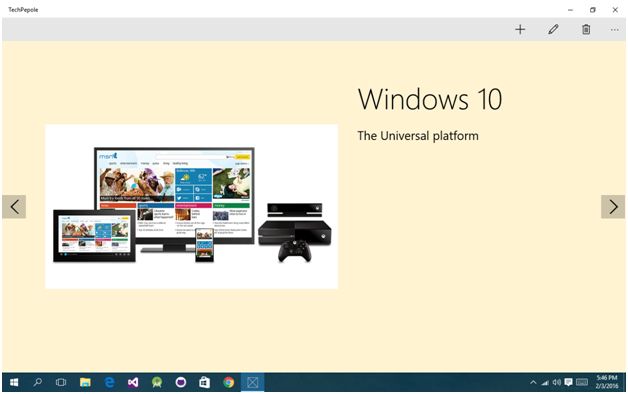Click the Windows 10 devices image

191,206
